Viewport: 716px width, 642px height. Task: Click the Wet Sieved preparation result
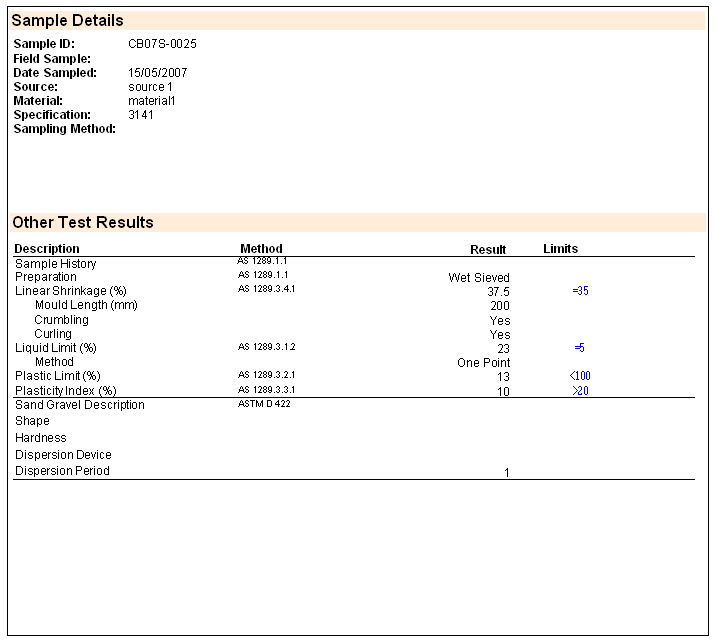tap(478, 278)
